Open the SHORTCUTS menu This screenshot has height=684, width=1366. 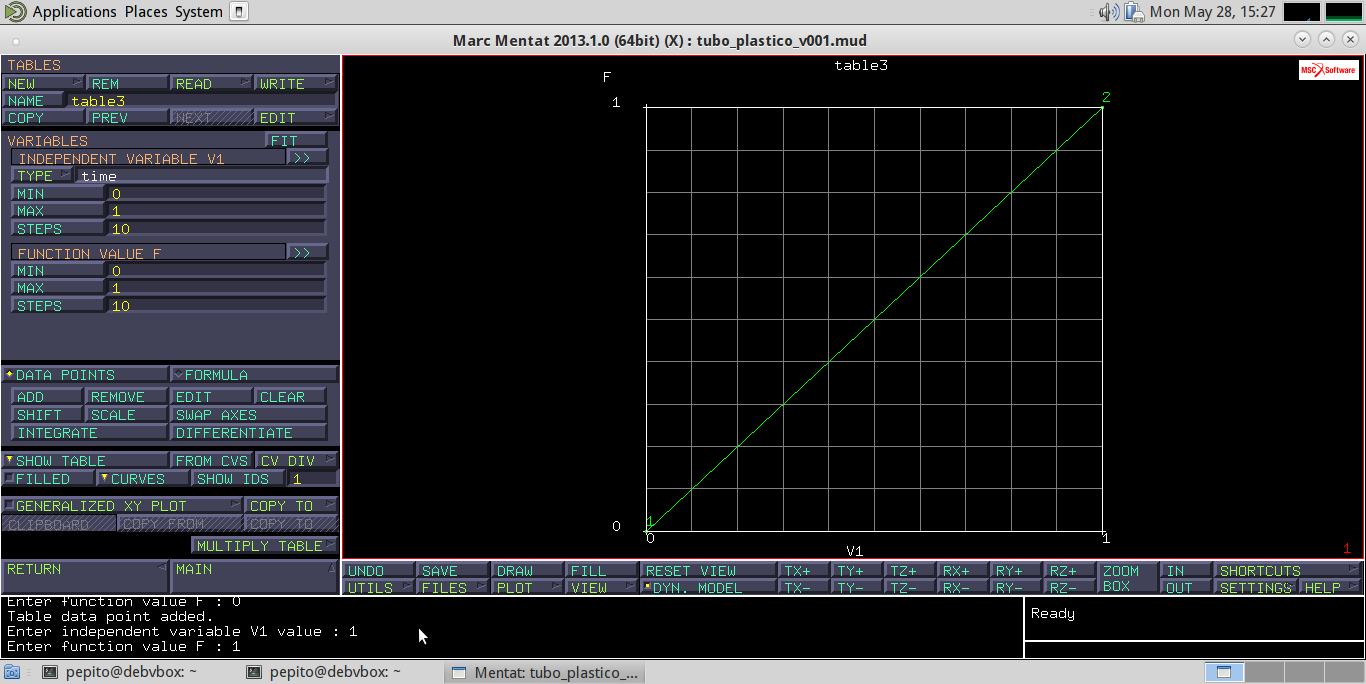[x=1288, y=571]
